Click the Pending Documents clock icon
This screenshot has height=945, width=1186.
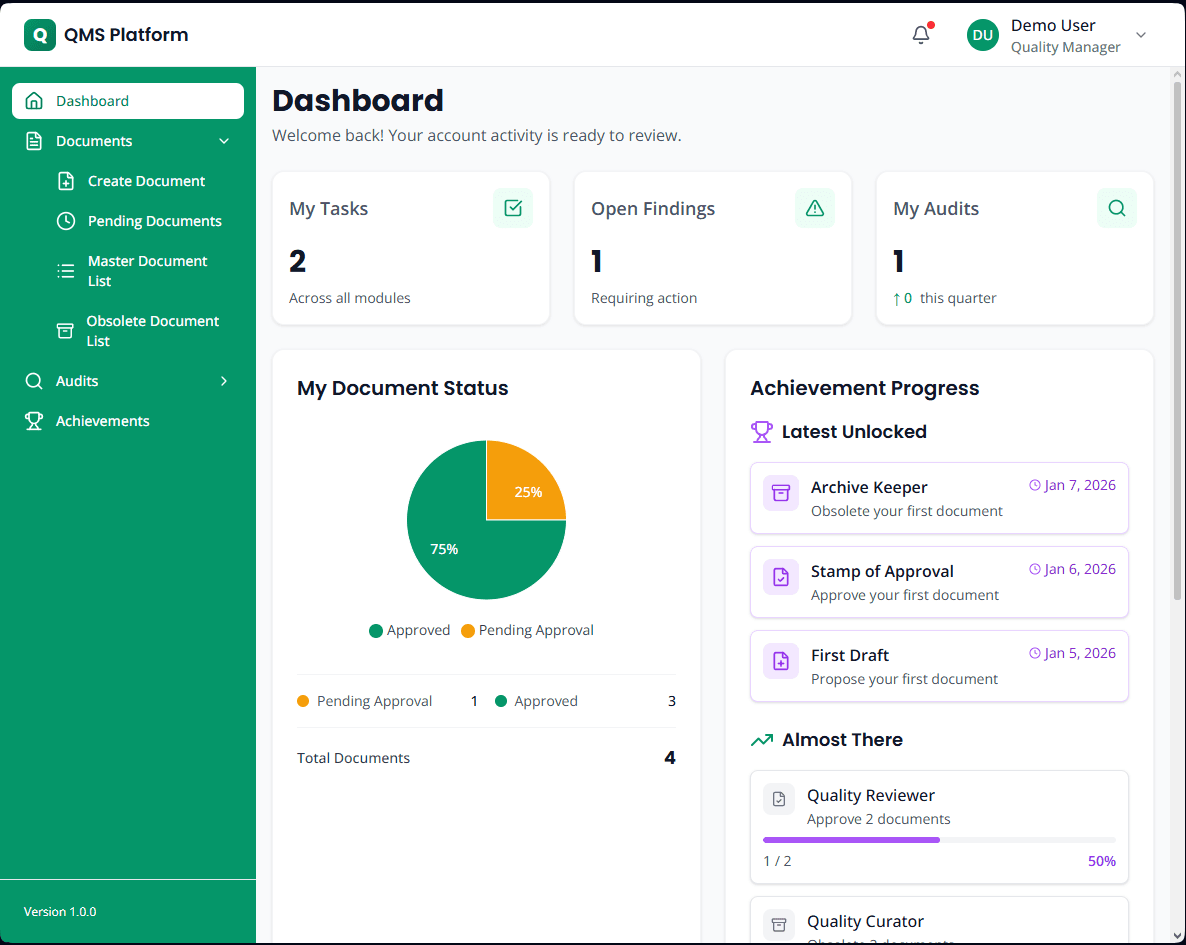pyautogui.click(x=66, y=221)
